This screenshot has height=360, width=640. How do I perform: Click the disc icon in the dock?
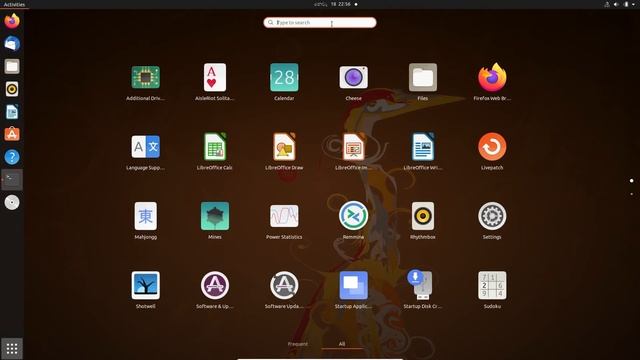pos(12,202)
